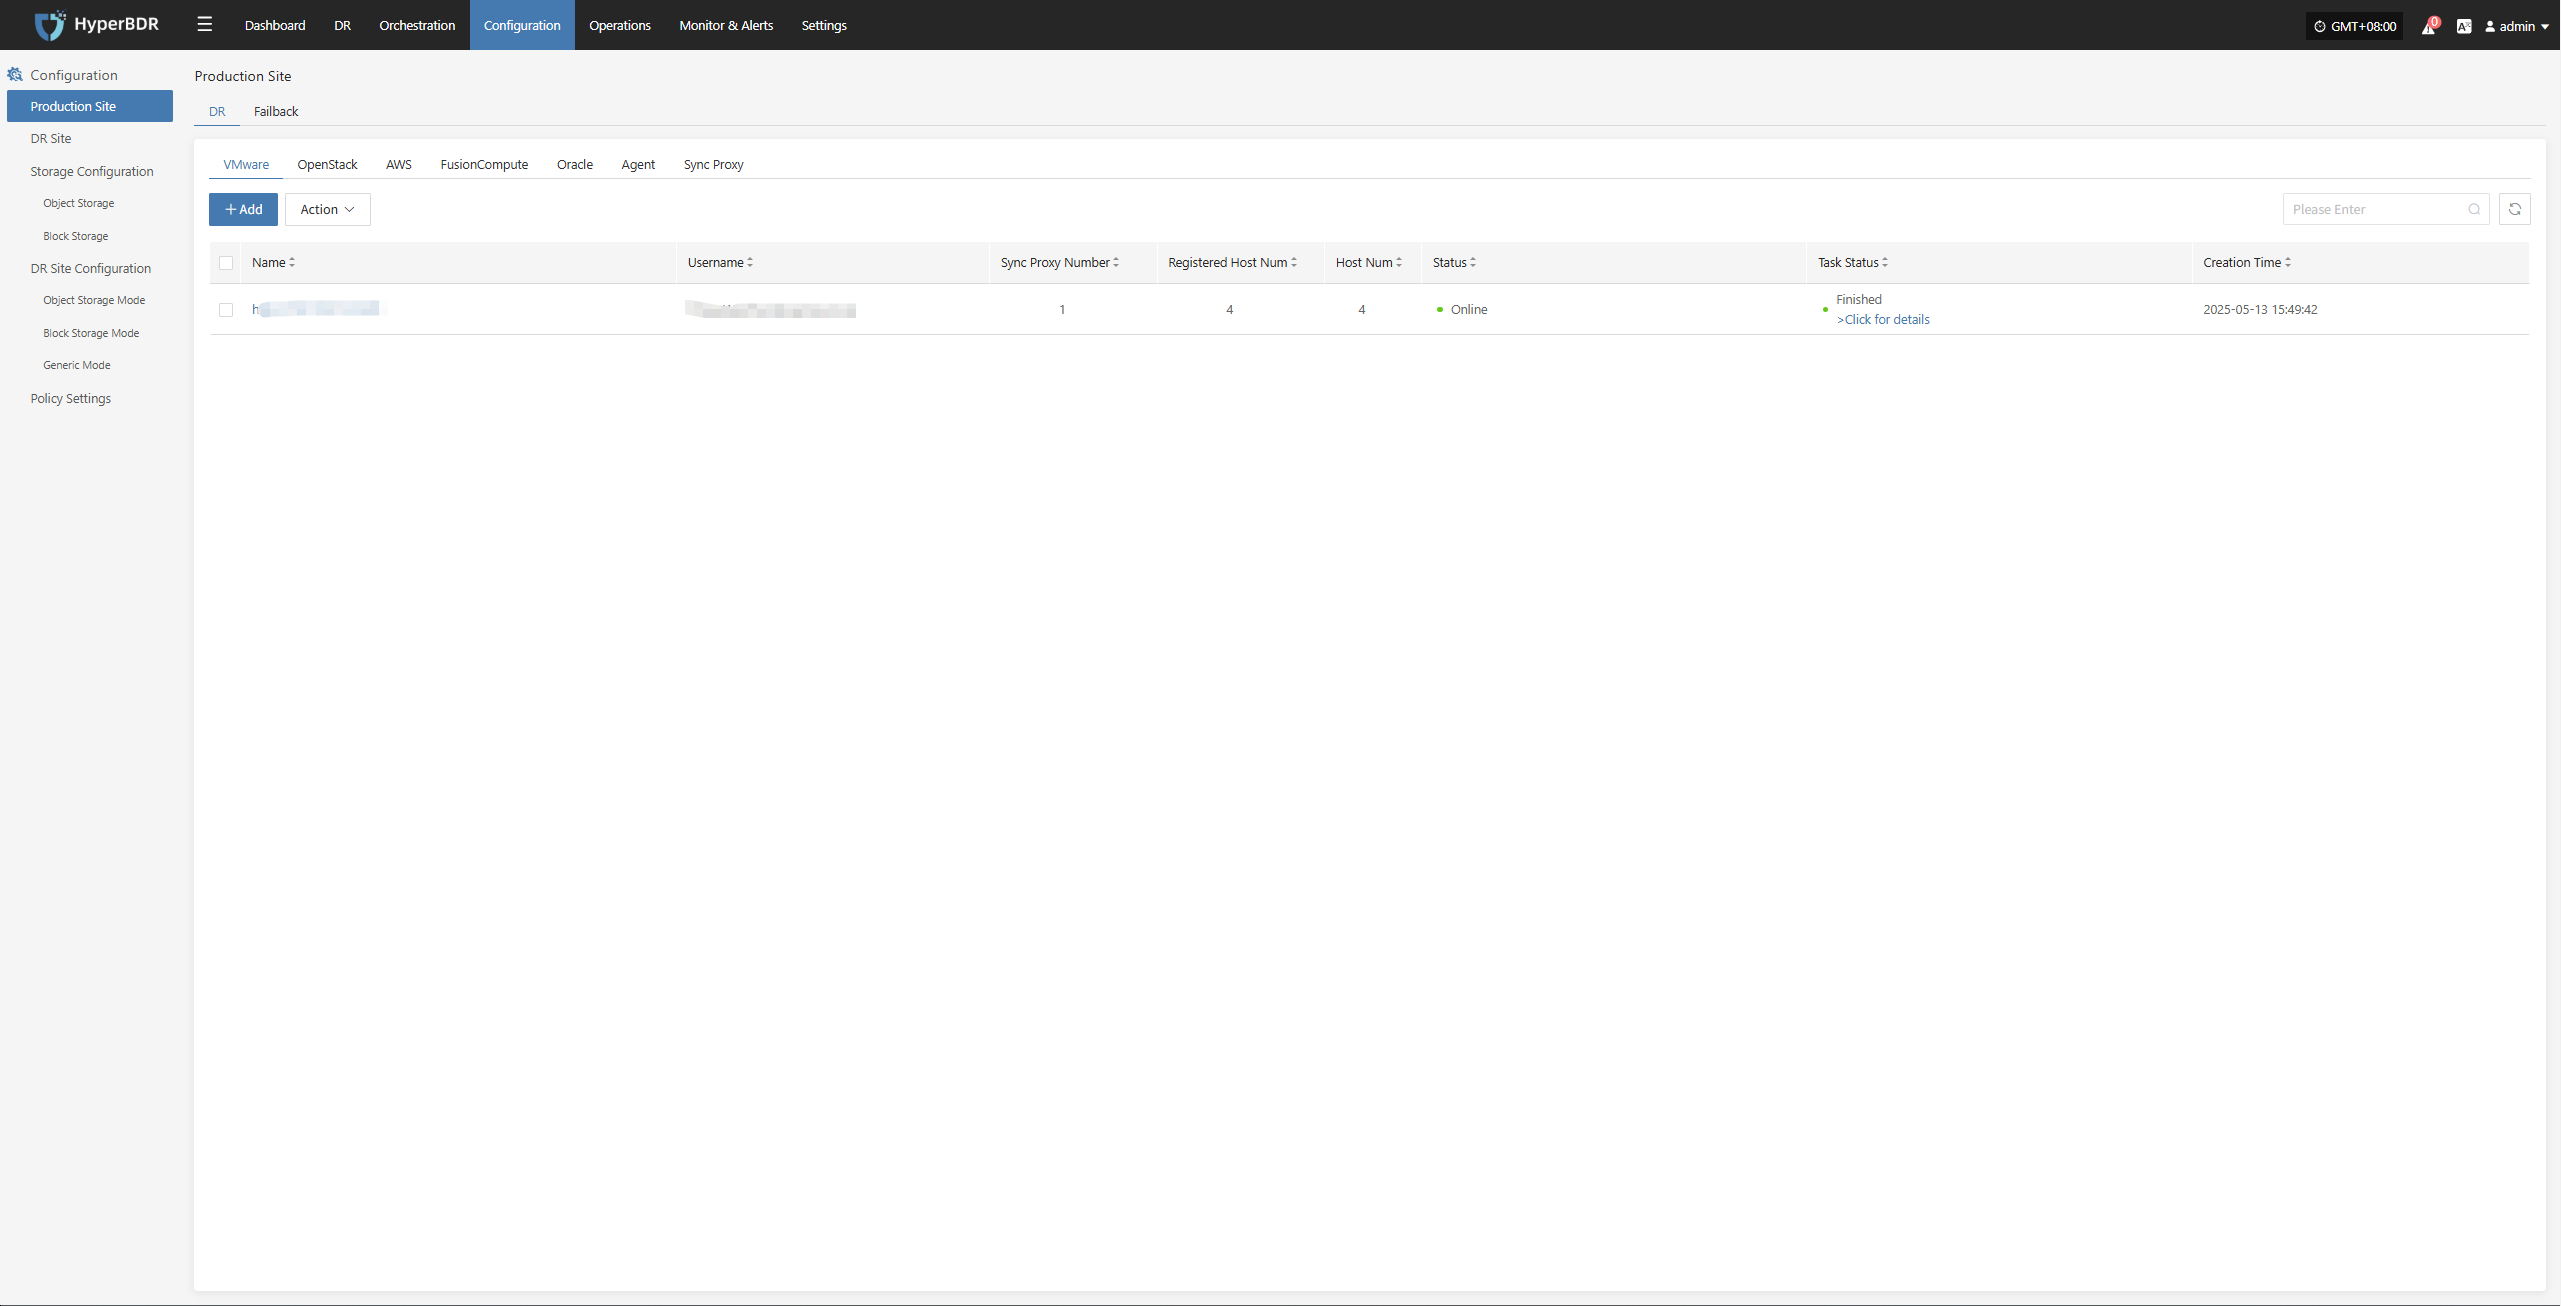The height and width of the screenshot is (1306, 2561).
Task: Select all rows header checkbox
Action: coord(226,263)
